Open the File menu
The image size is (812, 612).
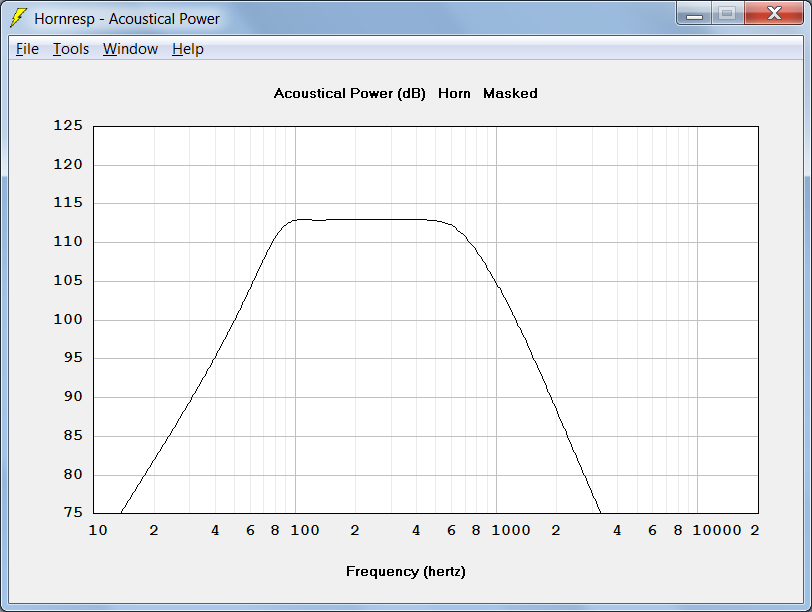click(x=27, y=49)
